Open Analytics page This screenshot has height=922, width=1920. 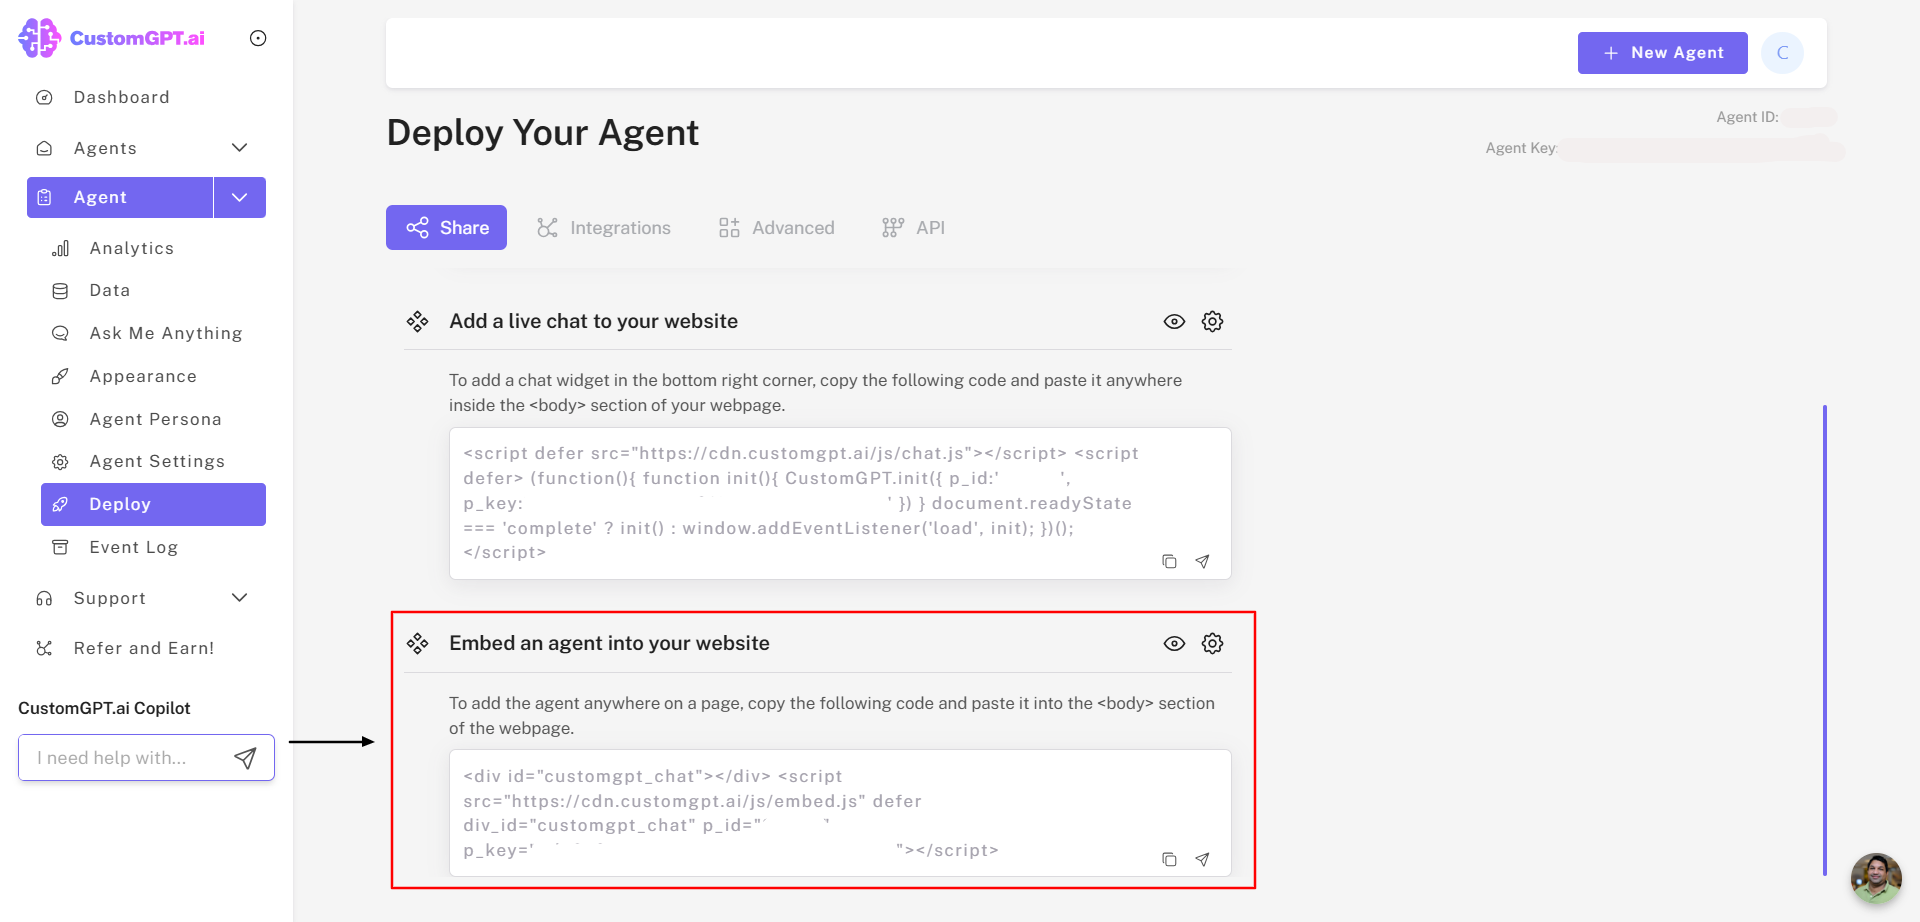131,248
